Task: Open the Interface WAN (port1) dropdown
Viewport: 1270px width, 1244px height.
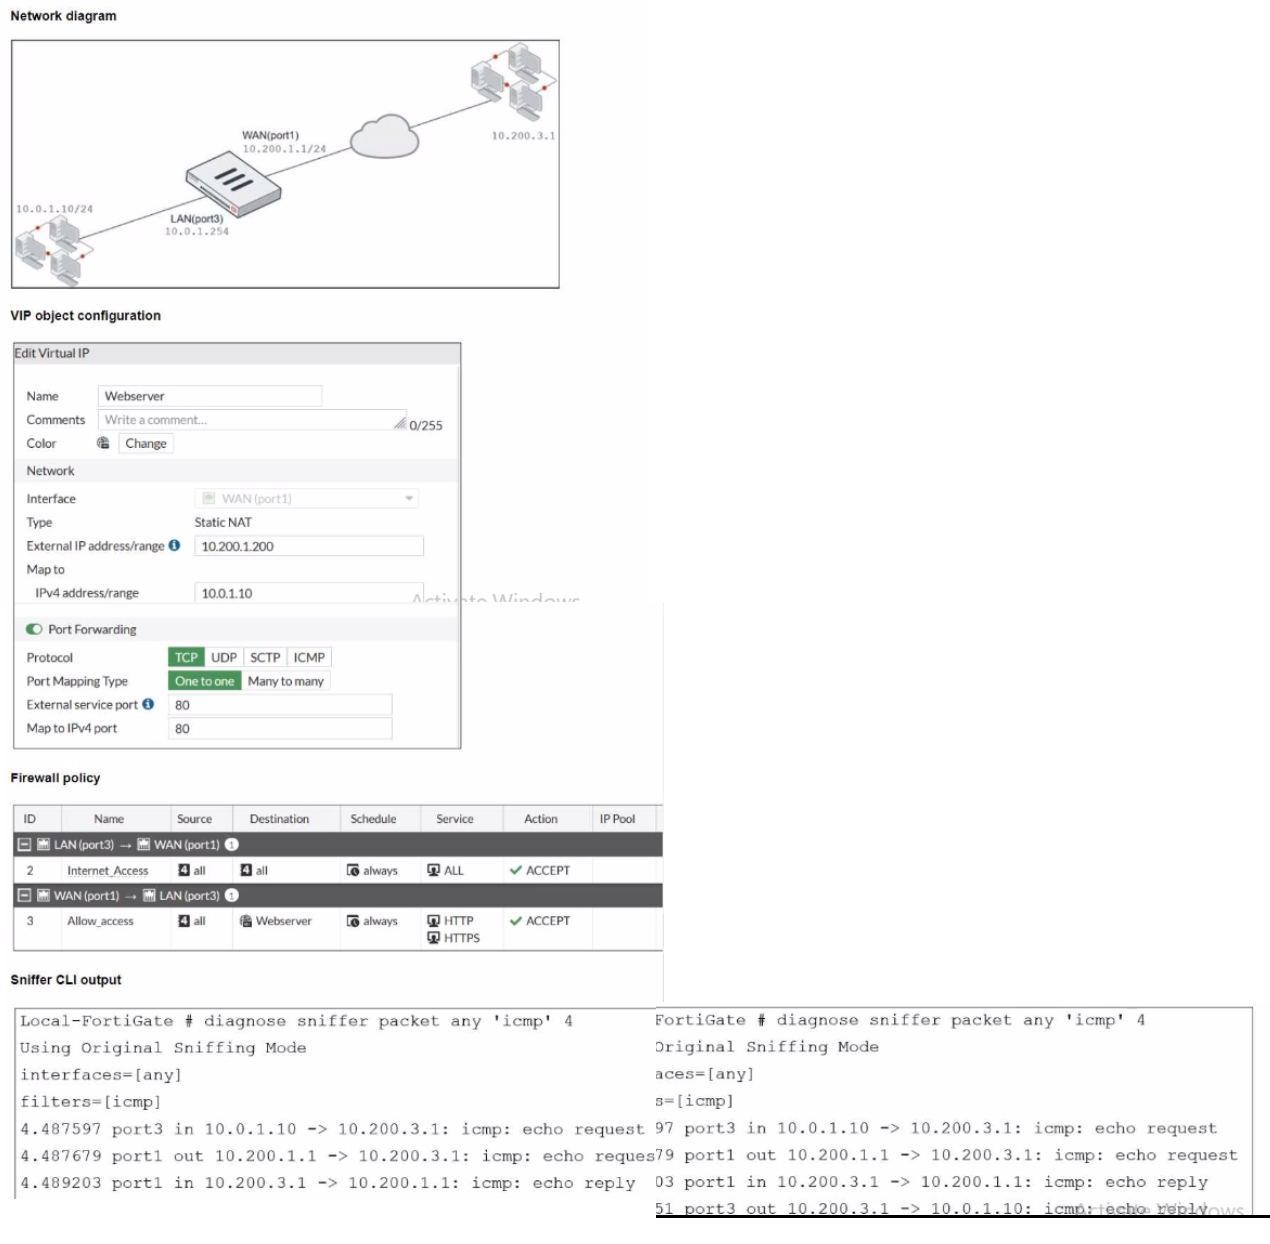Action: click(306, 498)
